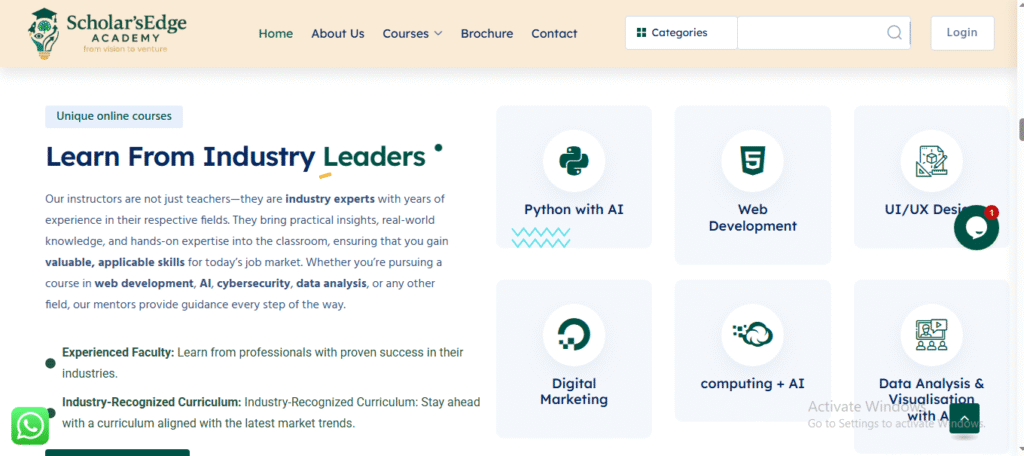
Task: Select the Data Analysis & Visualisation icon
Action: click(931, 334)
